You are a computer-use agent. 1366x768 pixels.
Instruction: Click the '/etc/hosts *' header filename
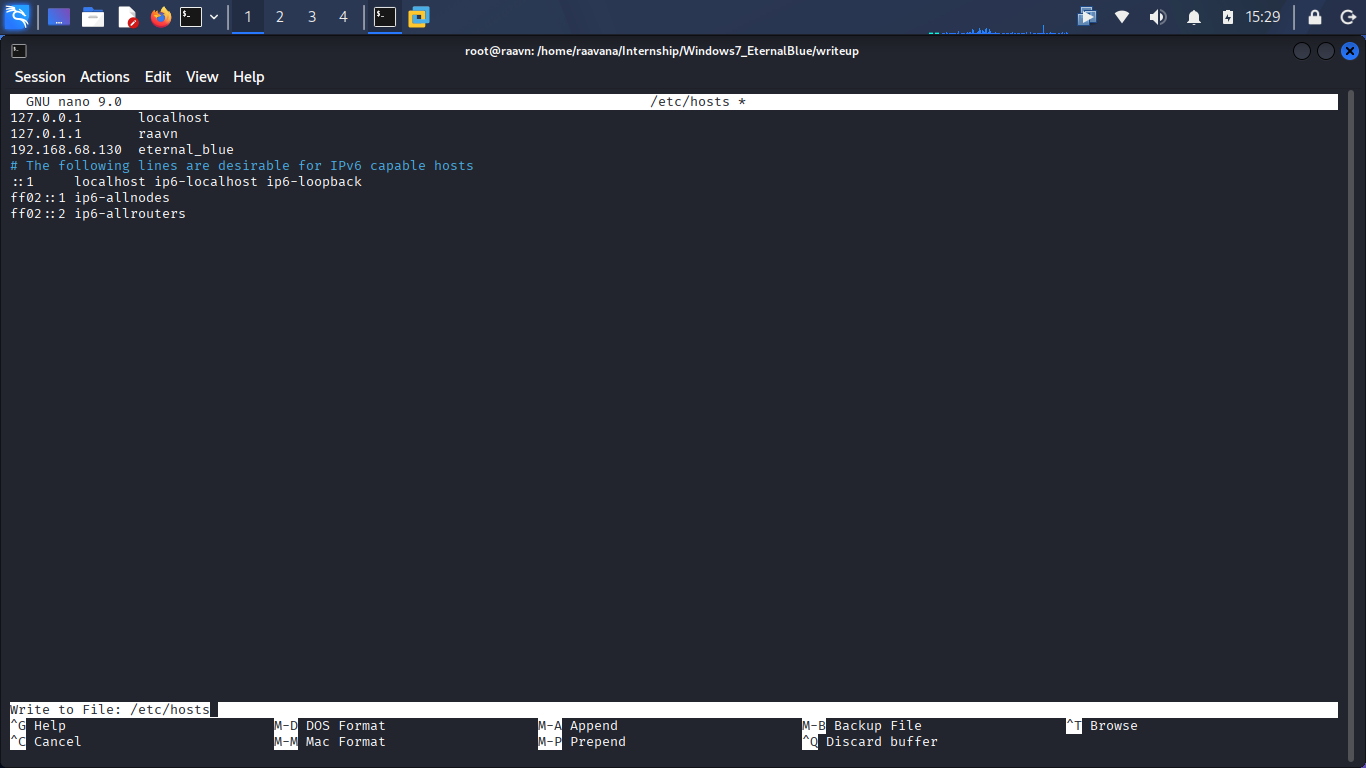pos(698,102)
